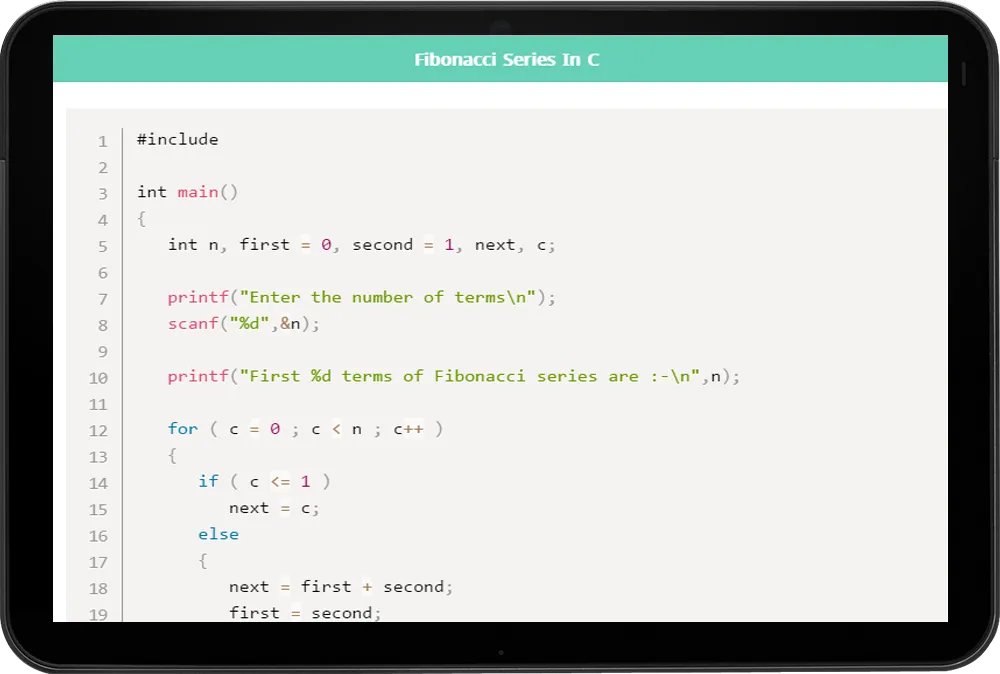Click the else keyword on line 16
1000x674 pixels.
click(218, 534)
